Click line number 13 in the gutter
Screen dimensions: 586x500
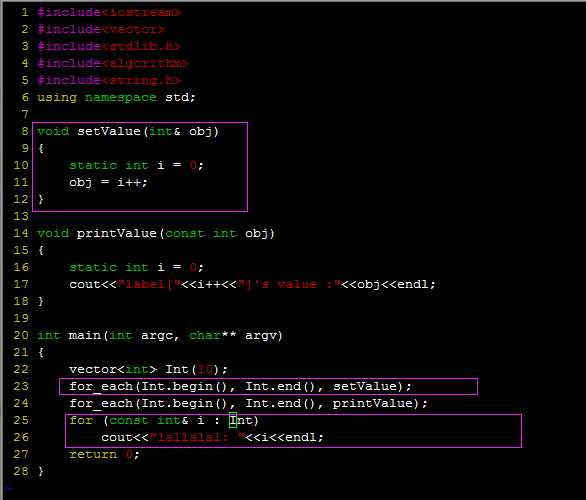[21, 216]
